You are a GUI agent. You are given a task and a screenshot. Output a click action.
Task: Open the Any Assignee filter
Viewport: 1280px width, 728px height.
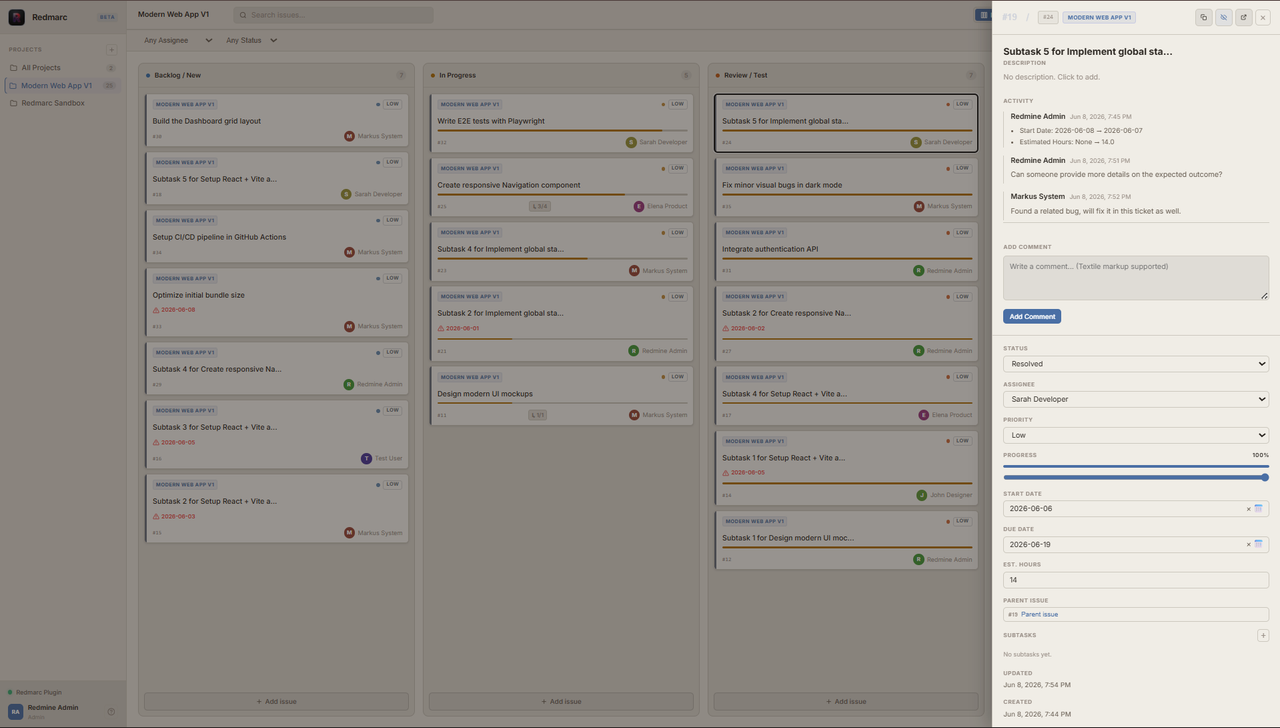[178, 41]
